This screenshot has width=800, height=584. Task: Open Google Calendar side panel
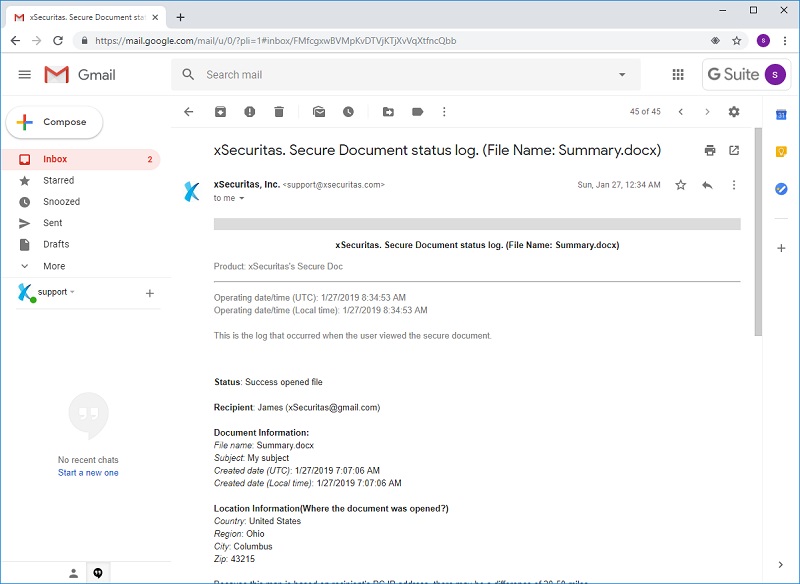coord(781,115)
